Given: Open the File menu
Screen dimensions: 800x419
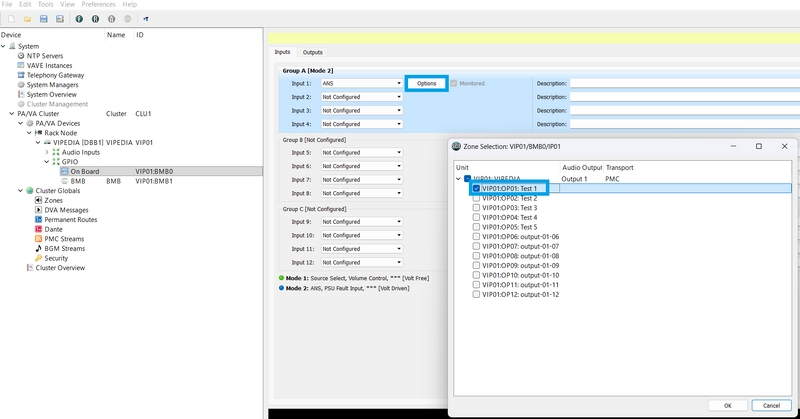Looking at the screenshot, I should tap(7, 4).
